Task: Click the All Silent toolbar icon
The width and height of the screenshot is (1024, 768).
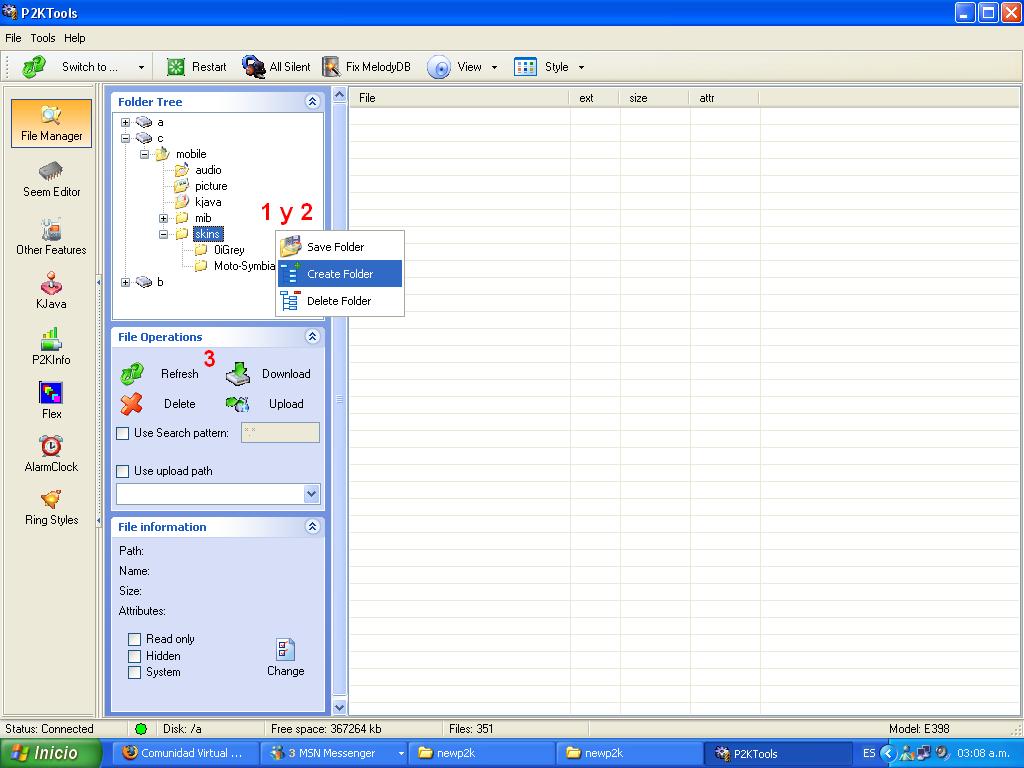Action: (x=253, y=67)
